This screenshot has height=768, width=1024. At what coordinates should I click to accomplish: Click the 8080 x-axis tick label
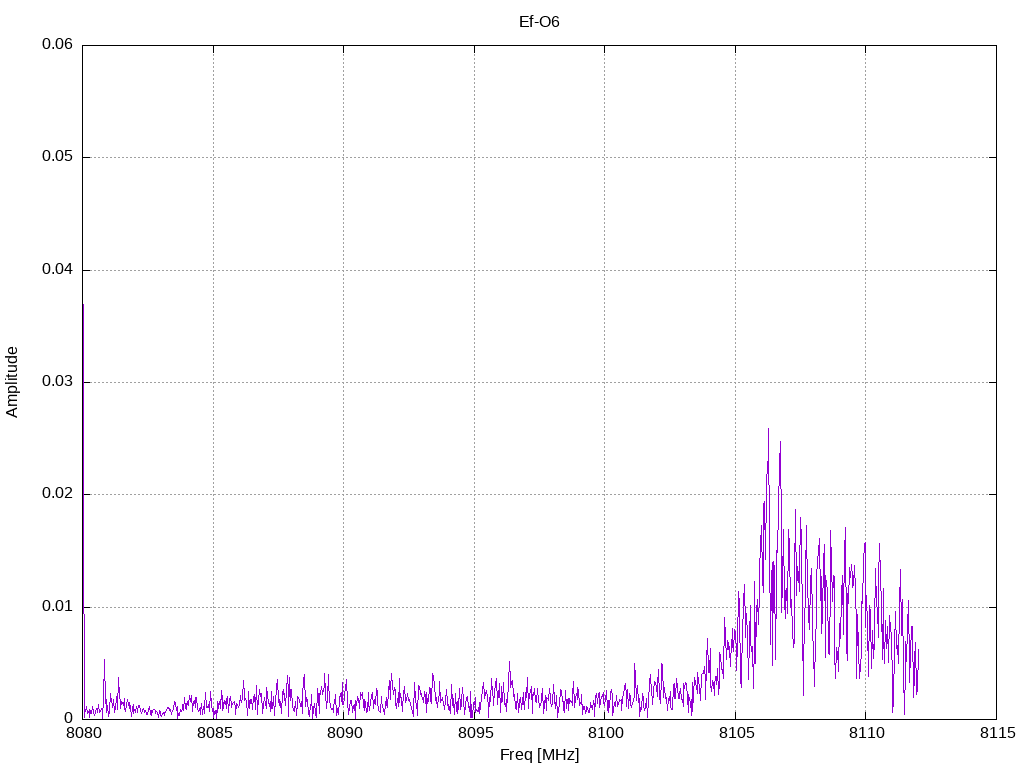83,735
